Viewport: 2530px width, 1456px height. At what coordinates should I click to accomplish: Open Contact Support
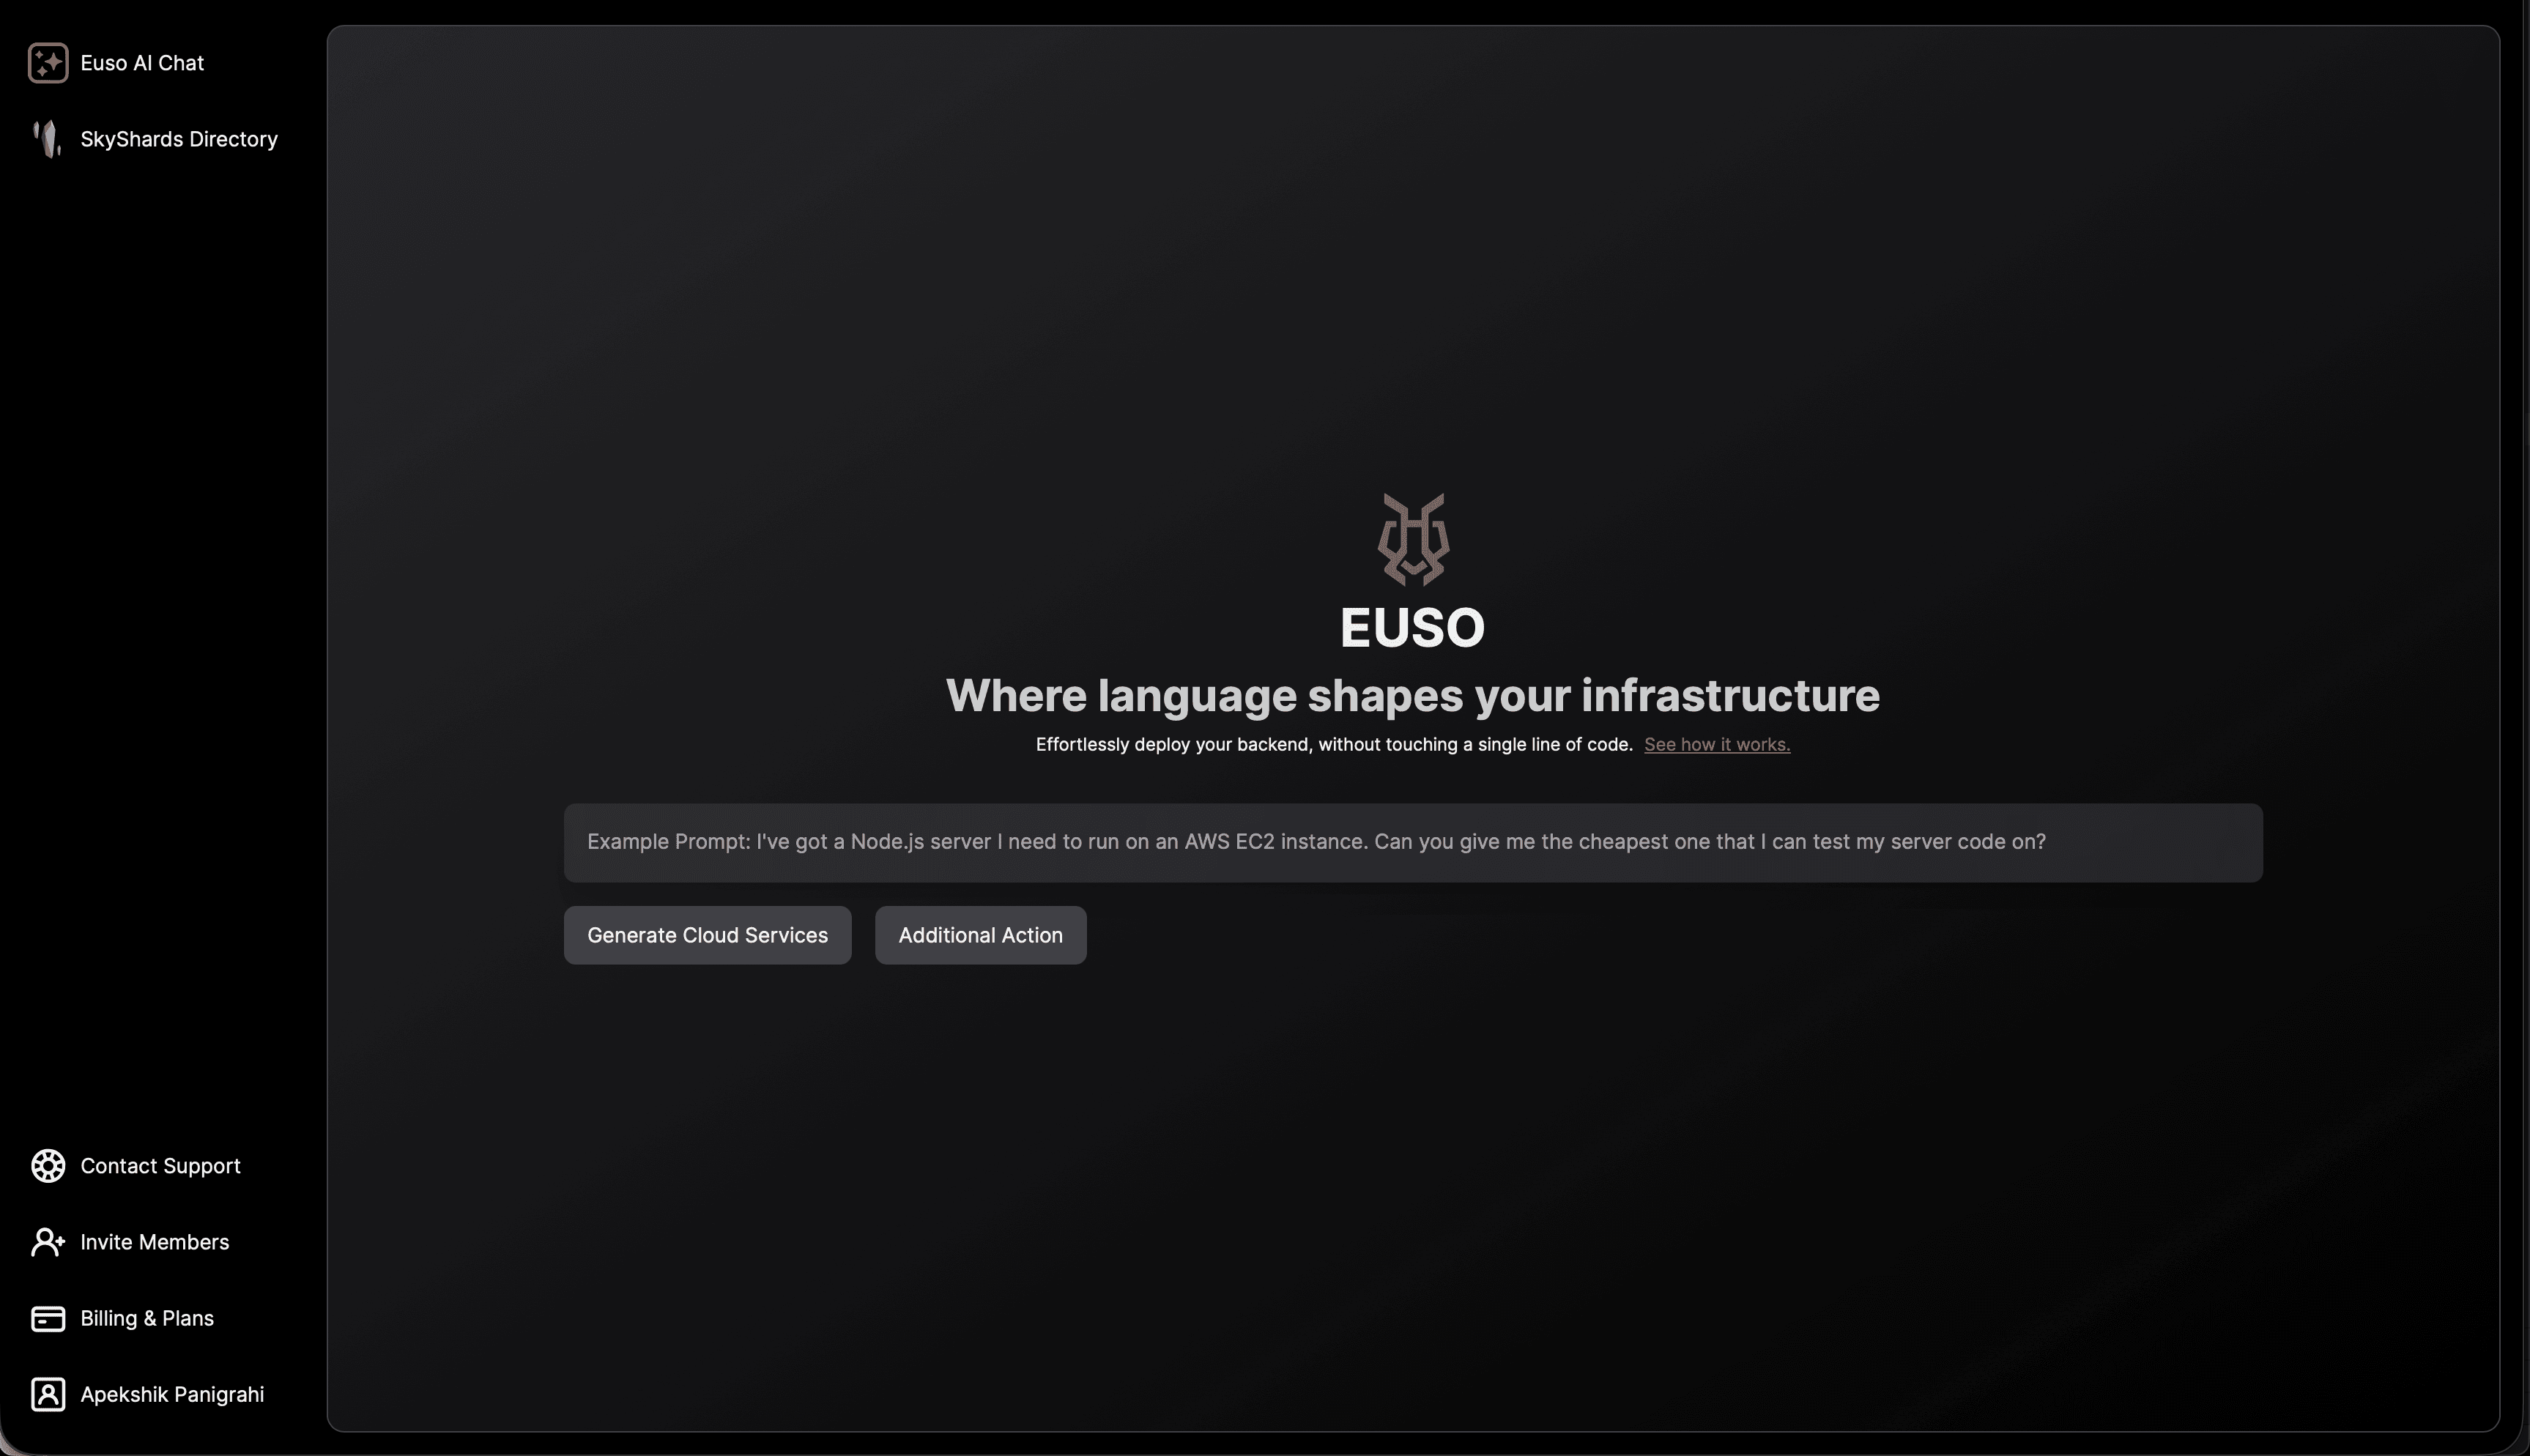[x=160, y=1166]
